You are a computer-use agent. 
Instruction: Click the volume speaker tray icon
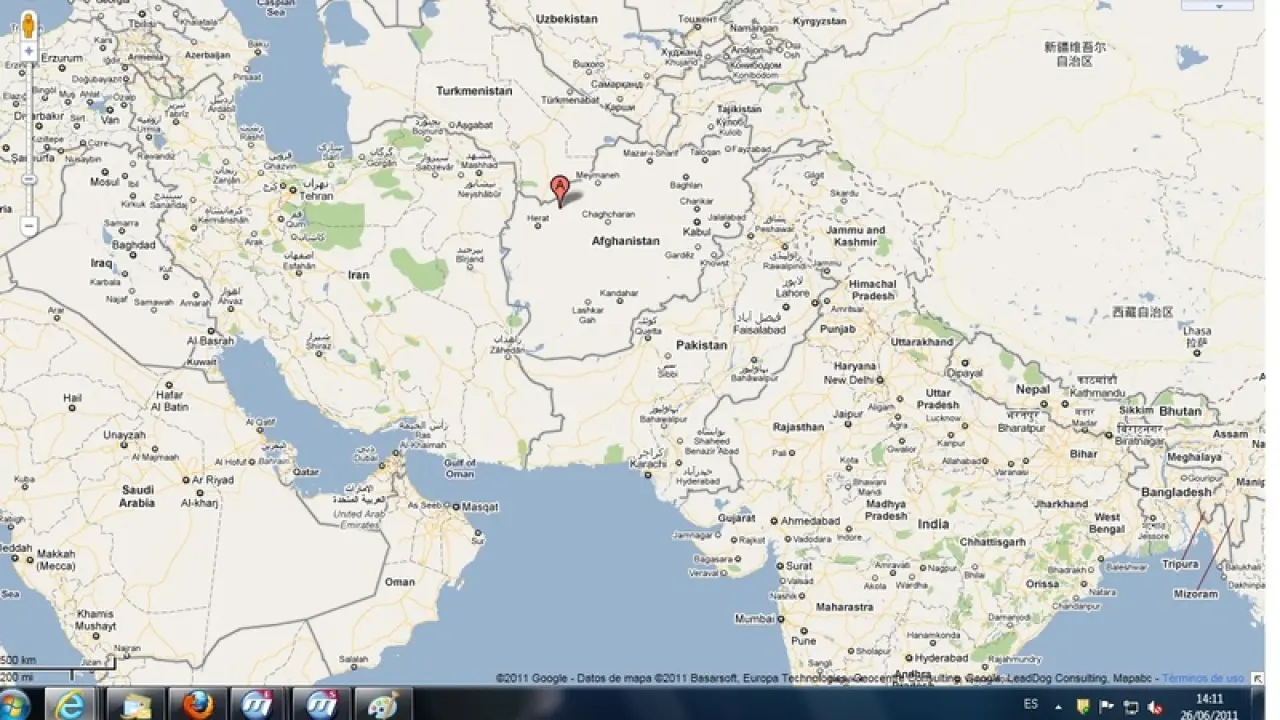(1155, 706)
